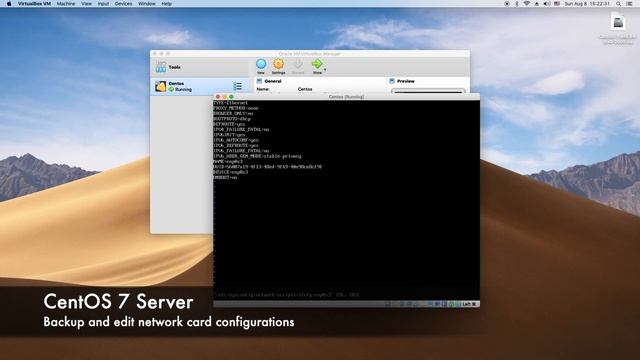The image size is (640, 360).
Task: Open the Window menu
Action: coord(147,4)
